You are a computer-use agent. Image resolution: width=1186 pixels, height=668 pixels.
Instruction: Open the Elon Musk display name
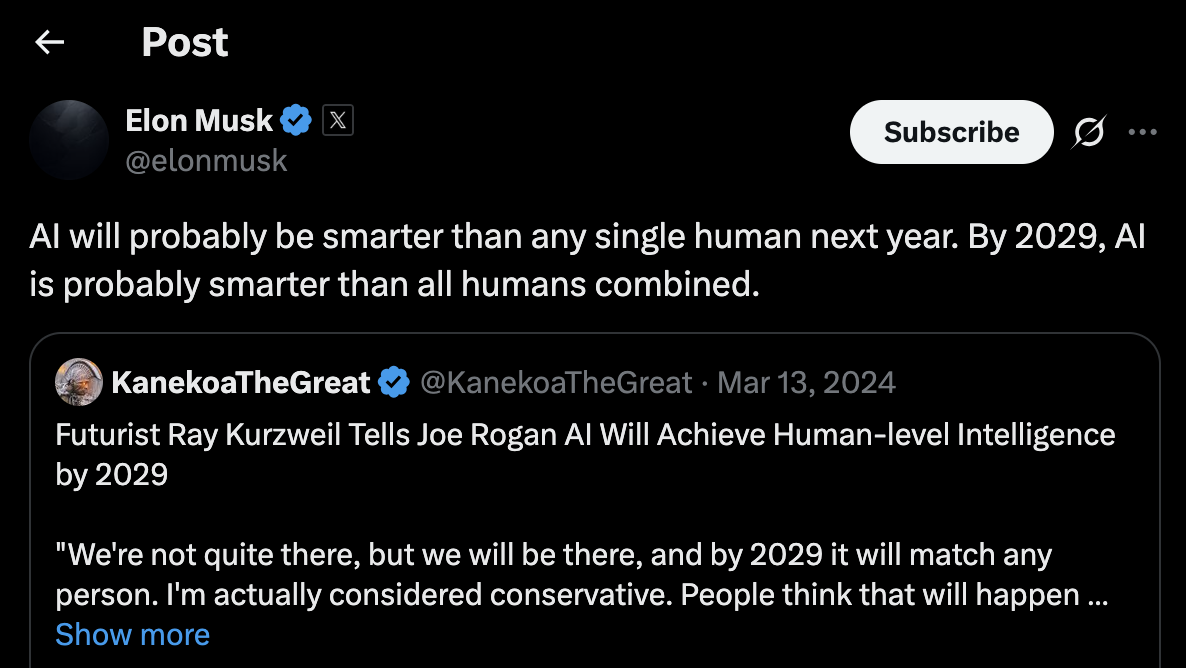click(x=199, y=120)
